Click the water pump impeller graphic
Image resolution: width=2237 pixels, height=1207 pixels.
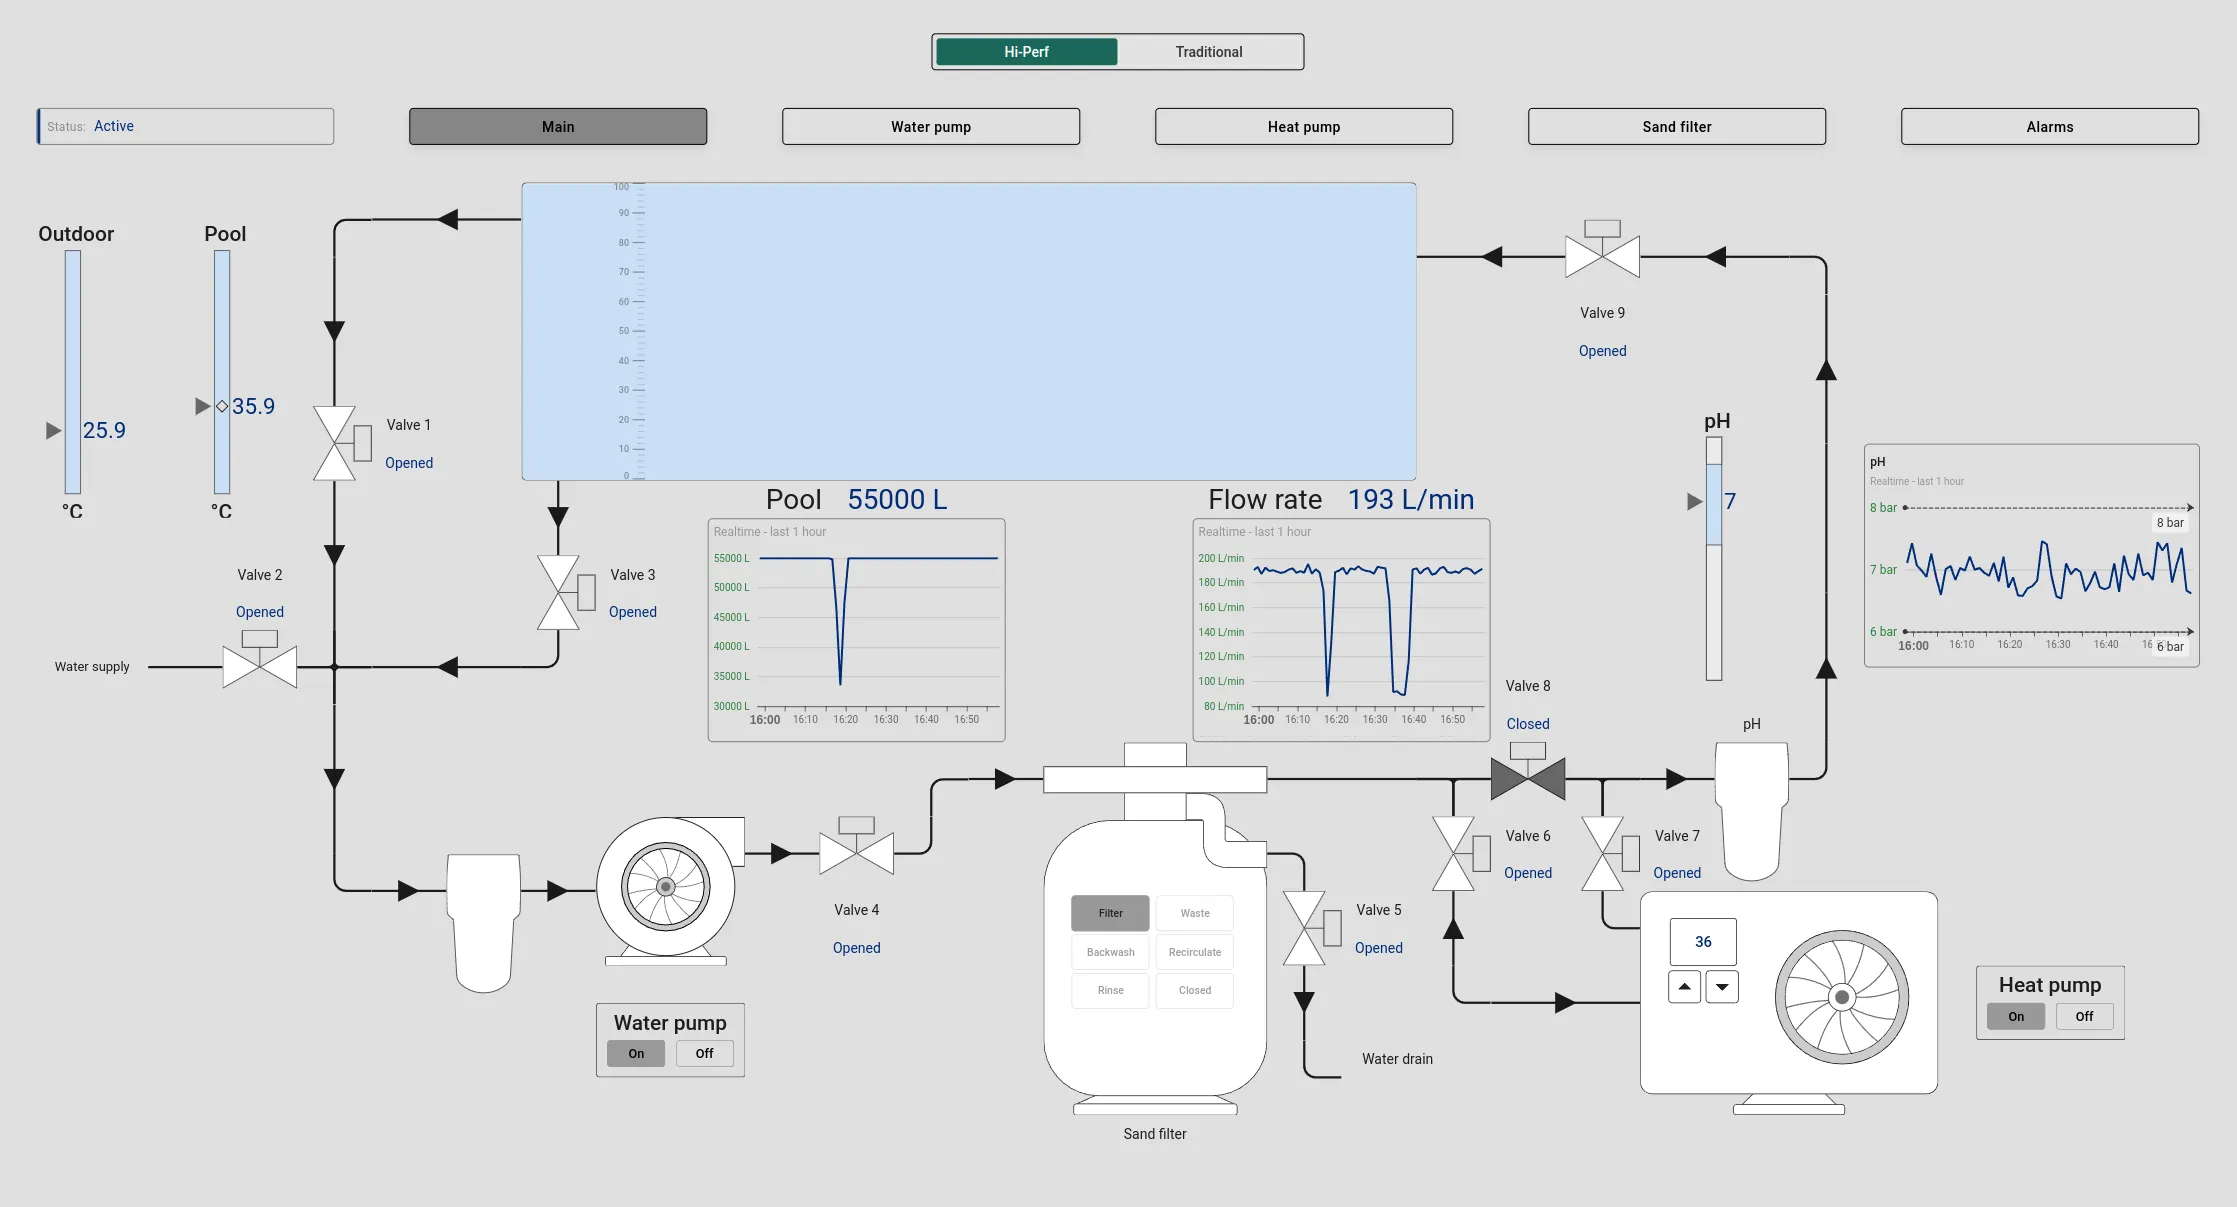[x=666, y=886]
